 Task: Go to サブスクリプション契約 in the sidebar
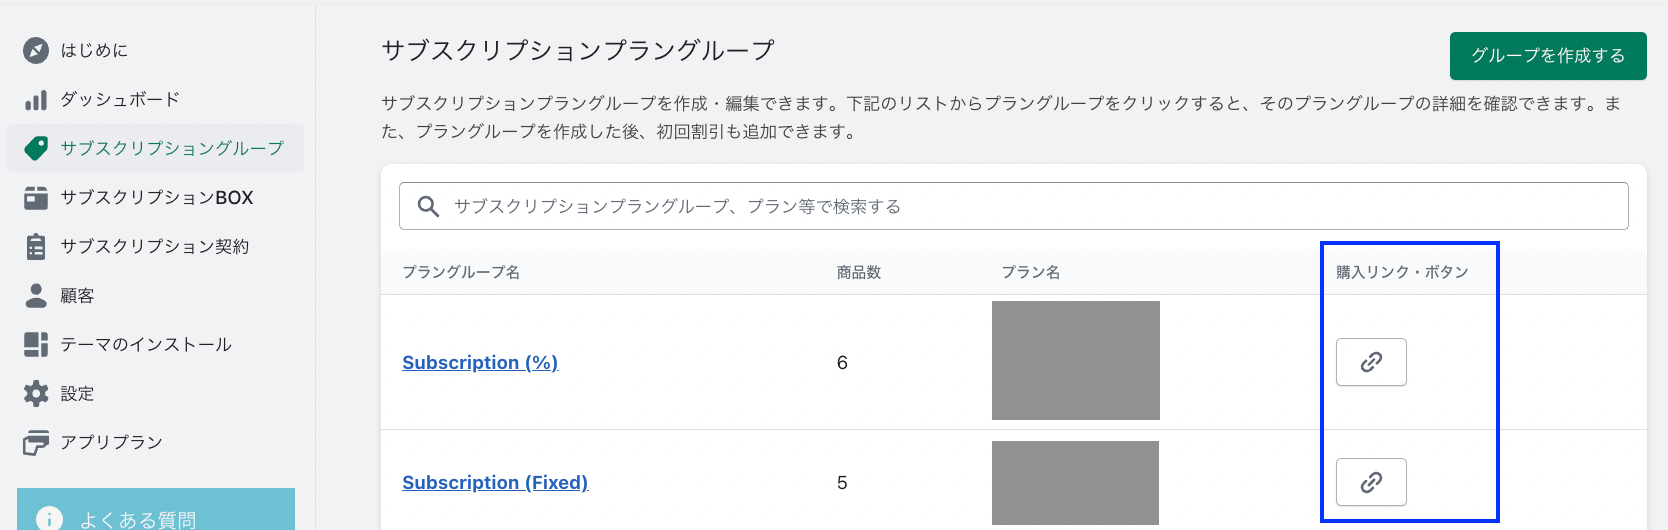click(x=155, y=246)
